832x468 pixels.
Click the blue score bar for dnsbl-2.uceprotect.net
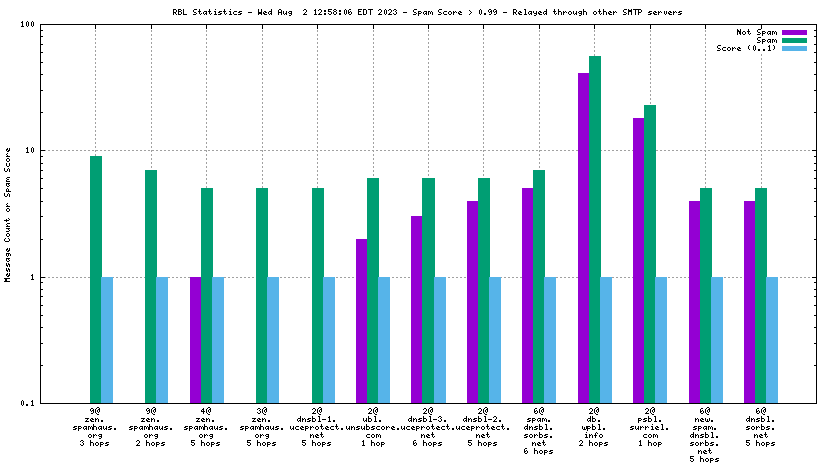[495, 340]
